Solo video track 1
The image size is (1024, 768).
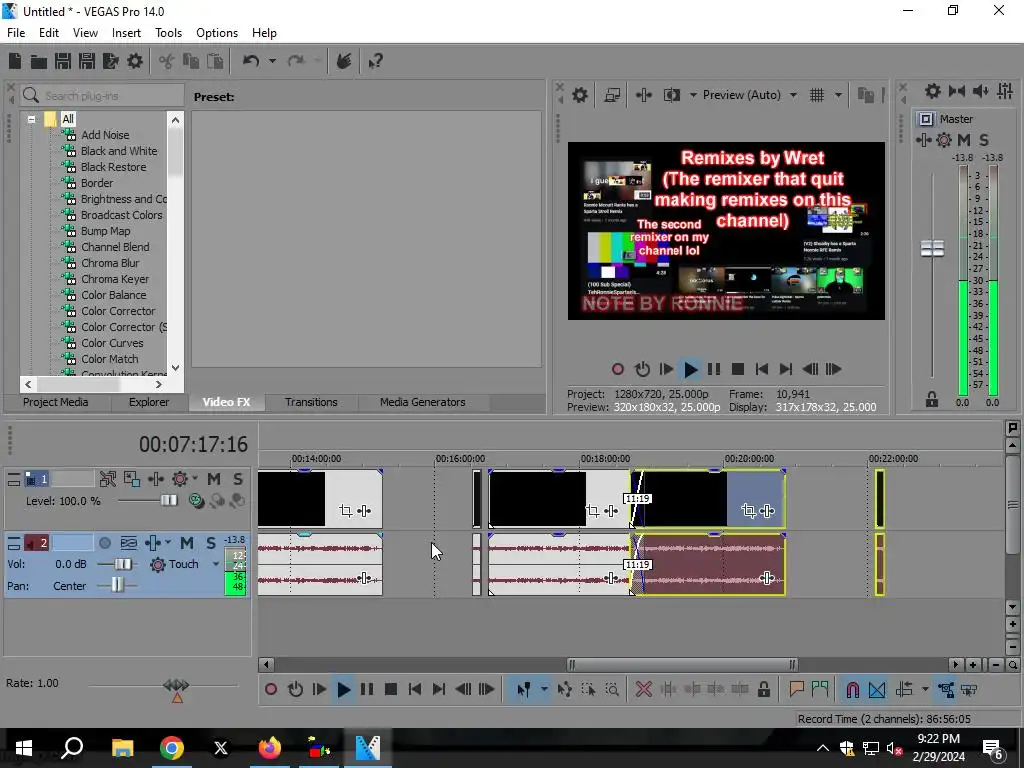point(238,479)
